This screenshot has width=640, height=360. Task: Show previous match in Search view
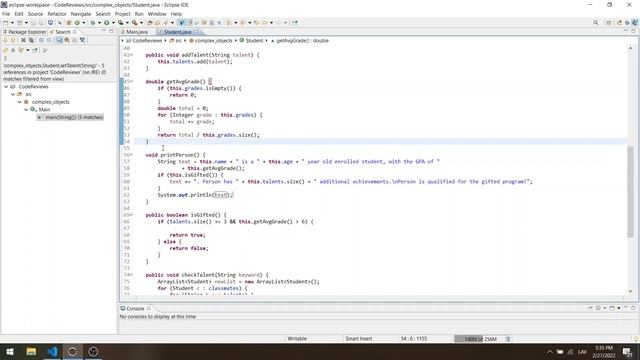[13, 40]
